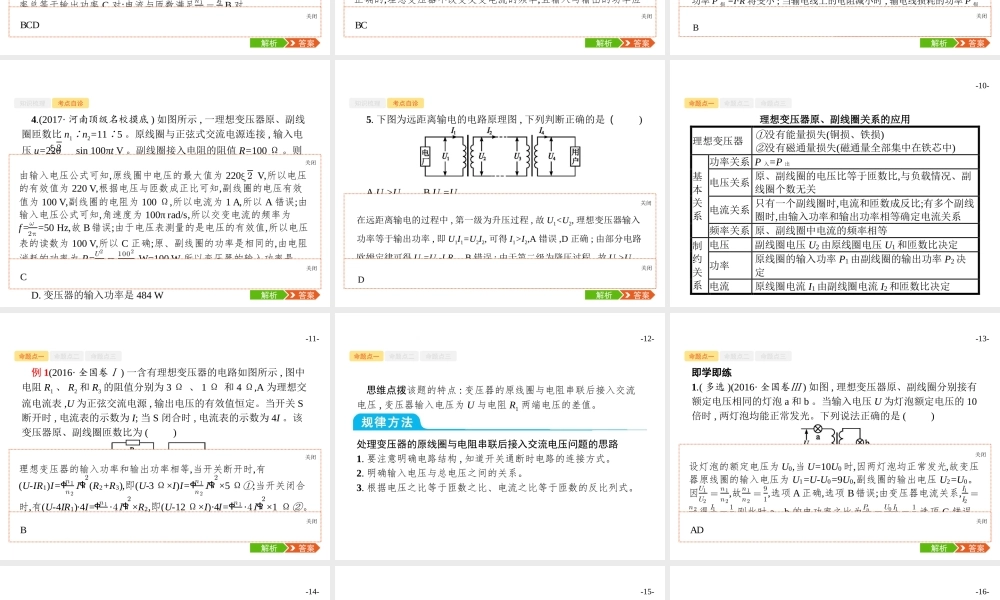
Task: Close slide 11 analysis box via 关闭
Action: pyautogui.click(x=311, y=457)
